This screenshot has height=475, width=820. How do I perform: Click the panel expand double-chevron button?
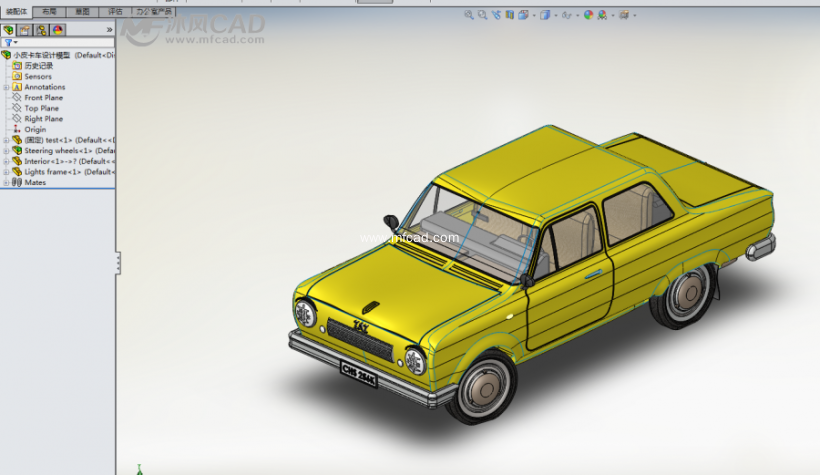point(109,31)
